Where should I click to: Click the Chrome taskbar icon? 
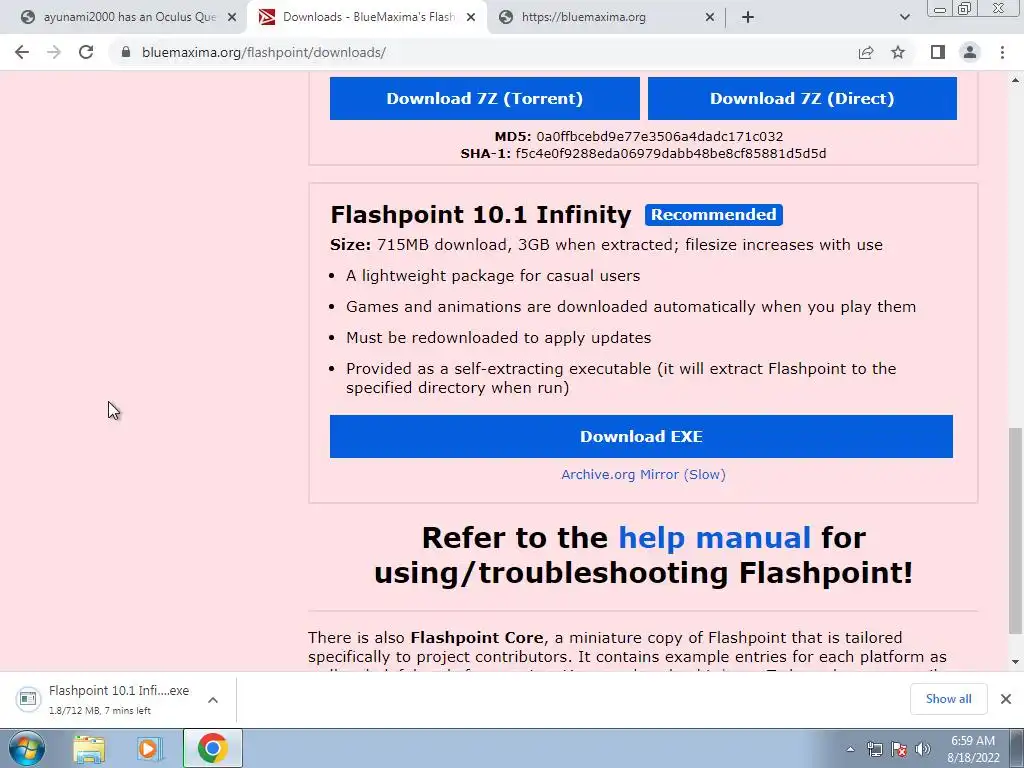(x=212, y=748)
